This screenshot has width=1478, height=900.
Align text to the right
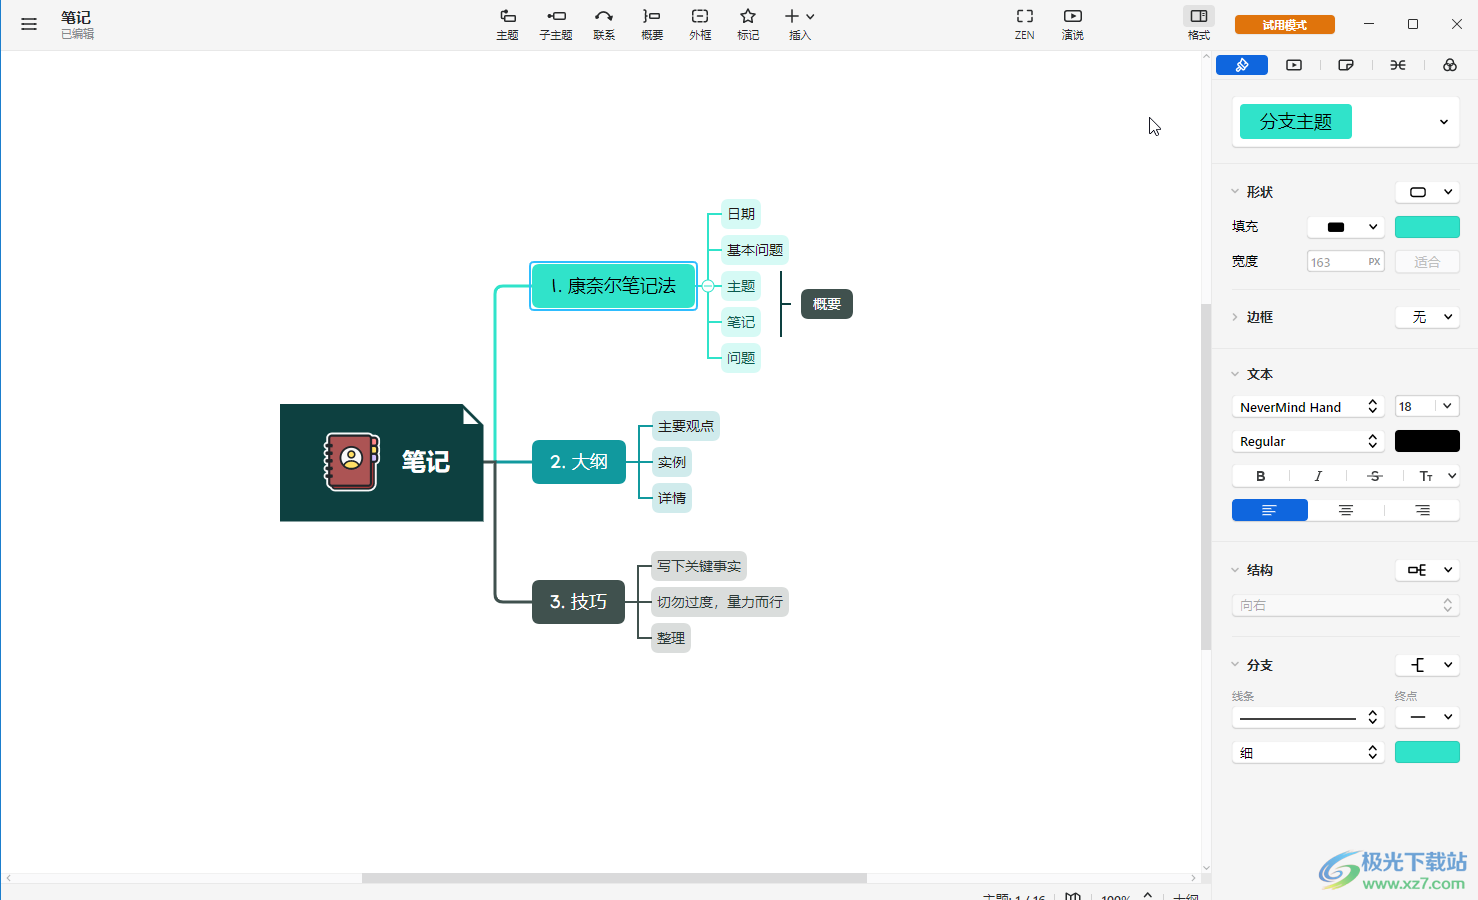[1422, 510]
